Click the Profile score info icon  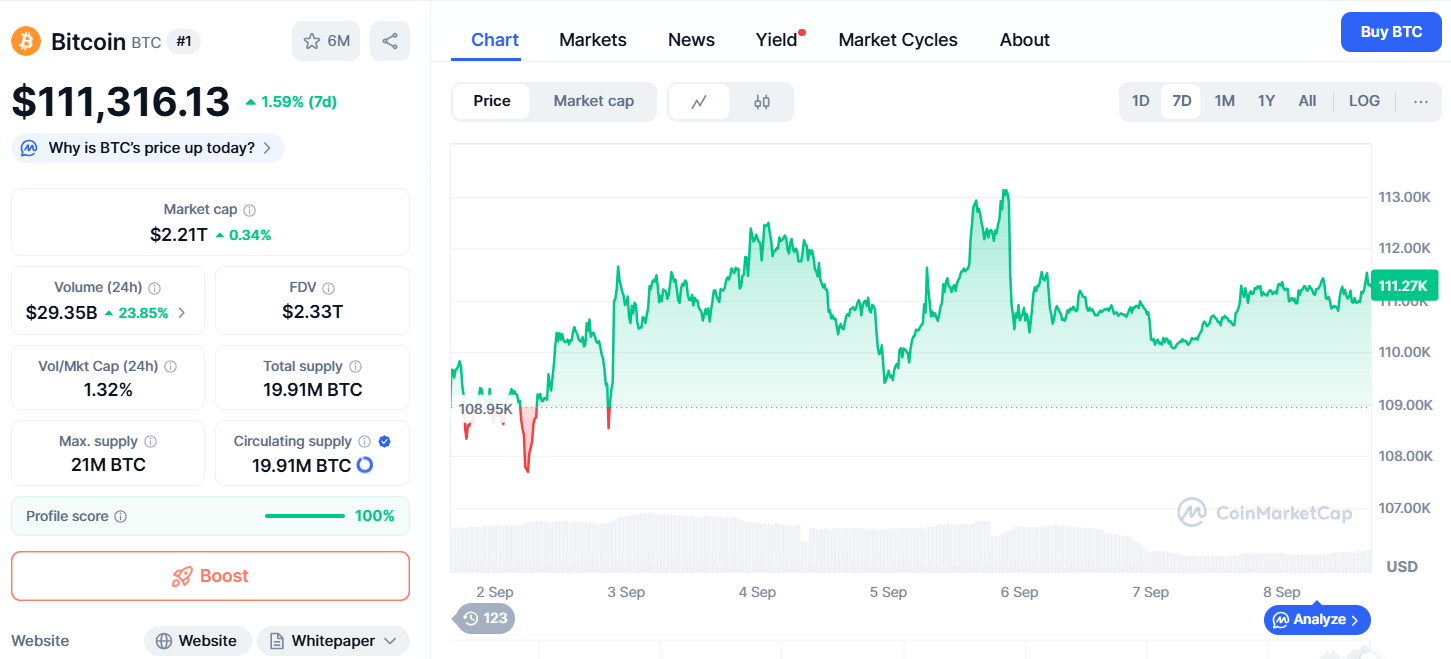121,517
